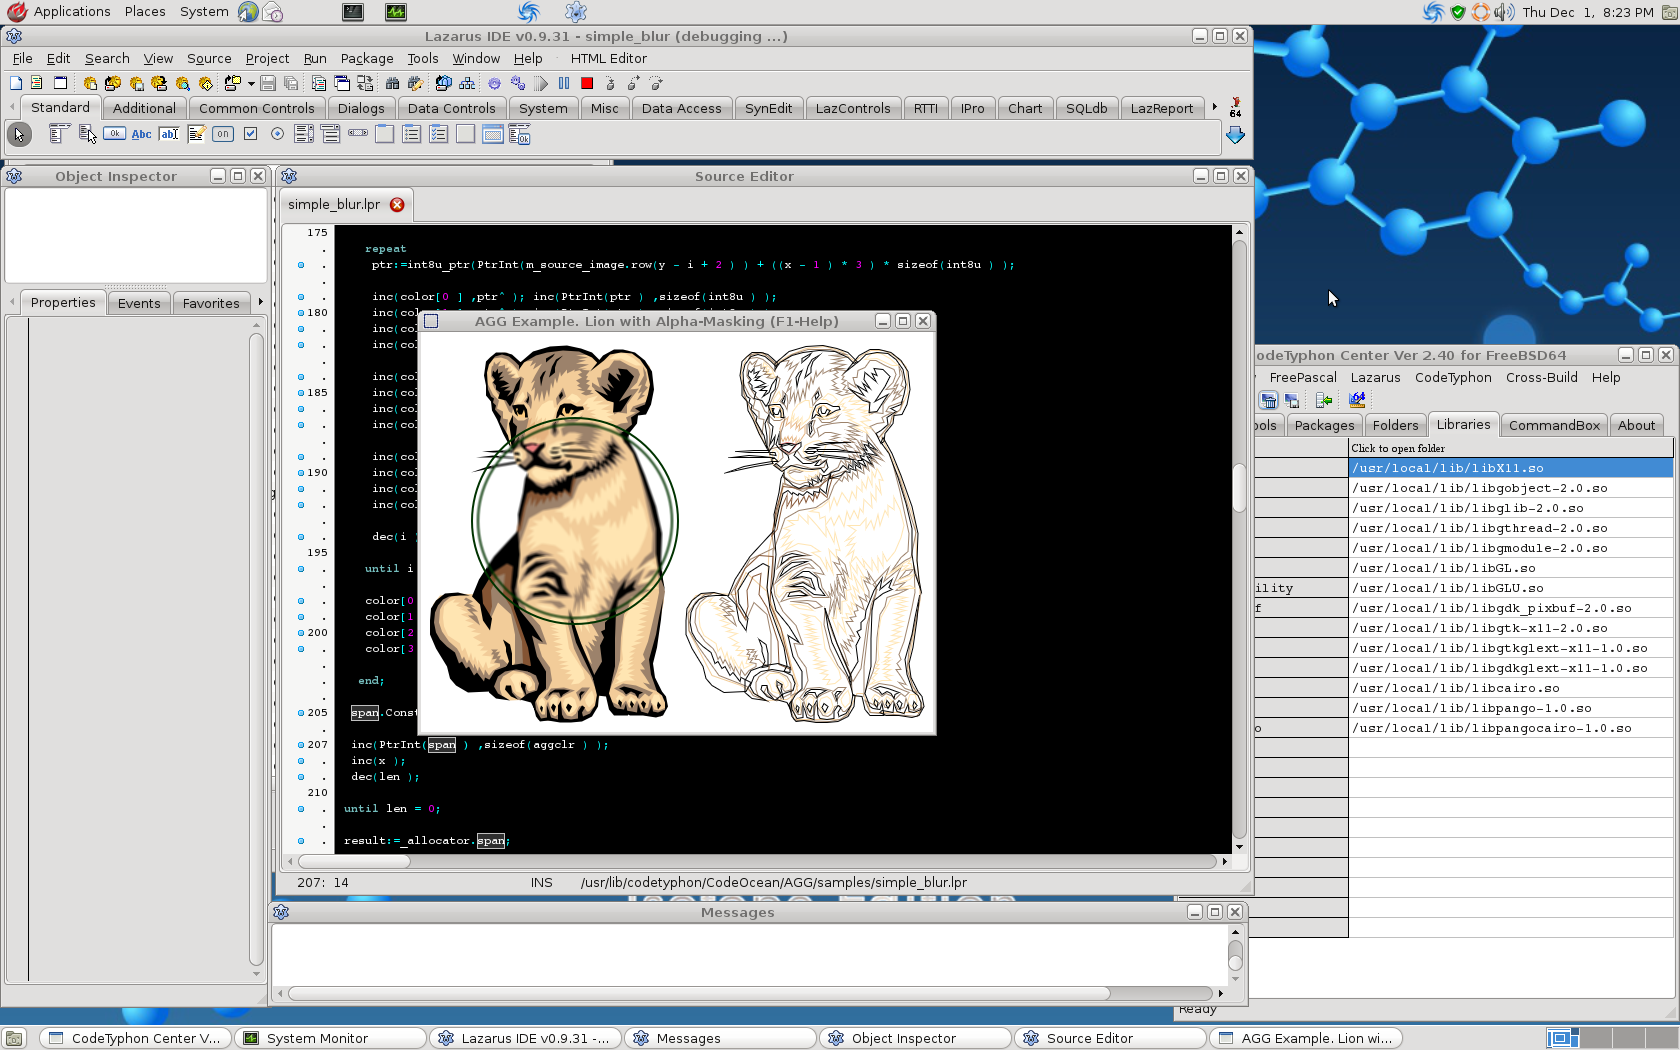This screenshot has height=1050, width=1680.
Task: Switch to CodeTyphon Center via the taskbar
Action: (x=136, y=1038)
